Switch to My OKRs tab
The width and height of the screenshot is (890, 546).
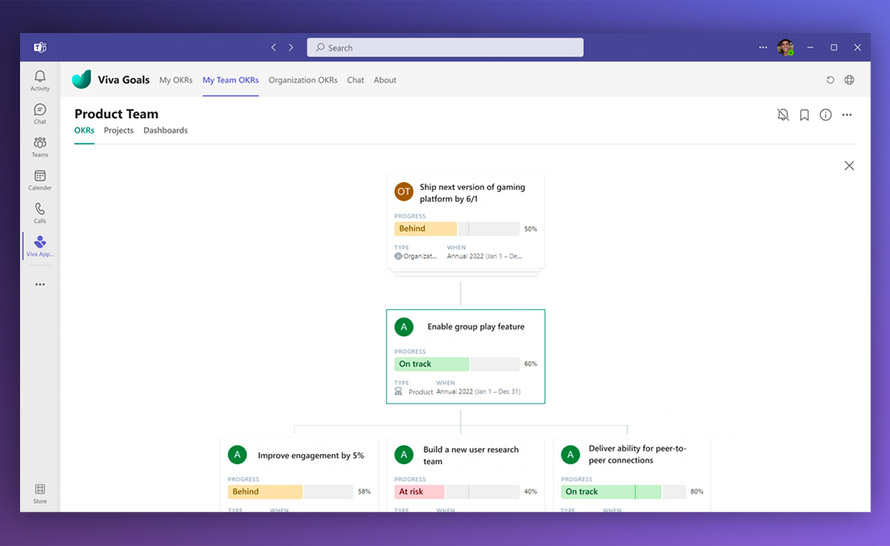click(175, 80)
